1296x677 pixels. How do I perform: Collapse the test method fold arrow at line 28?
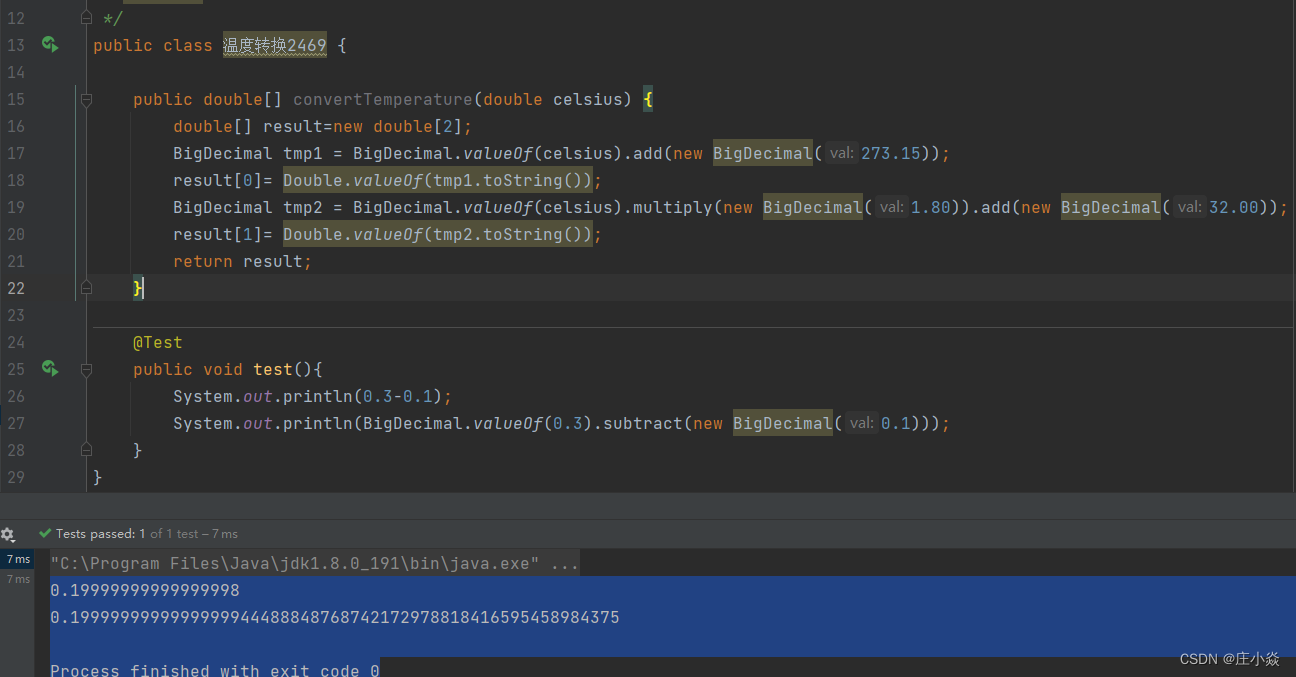[86, 450]
